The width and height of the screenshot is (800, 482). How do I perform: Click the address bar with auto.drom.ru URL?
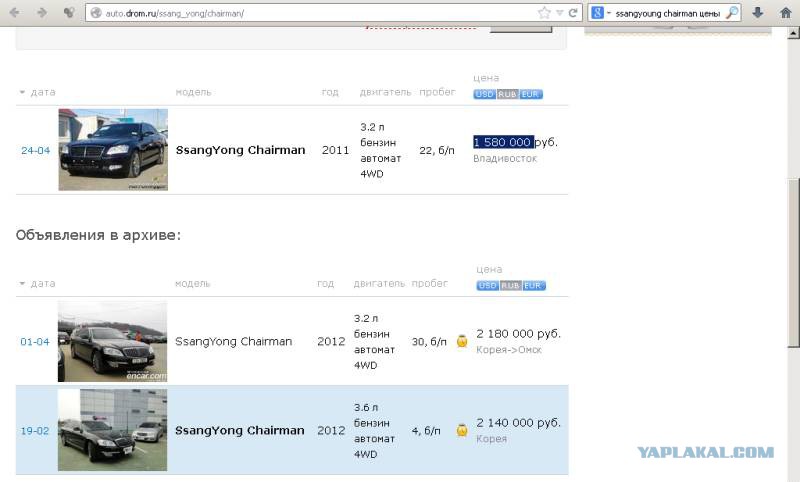(x=334, y=13)
